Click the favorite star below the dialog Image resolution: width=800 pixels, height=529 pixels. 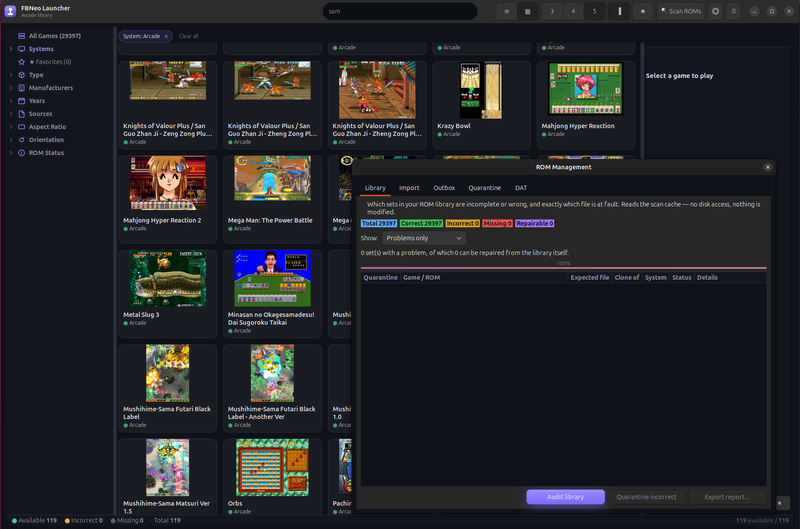pyautogui.click(x=779, y=503)
